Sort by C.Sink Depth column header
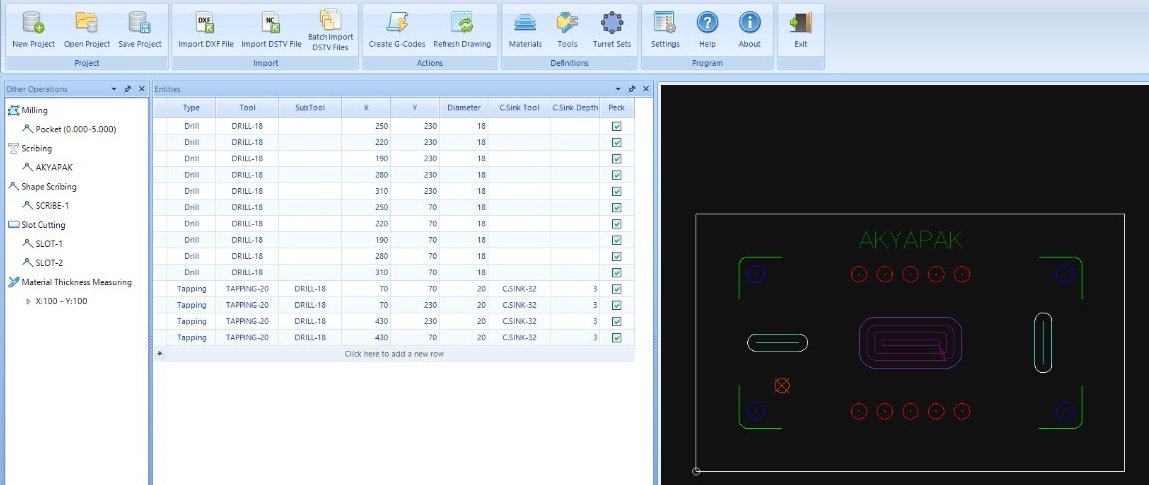This screenshot has width=1149, height=485. click(x=575, y=108)
